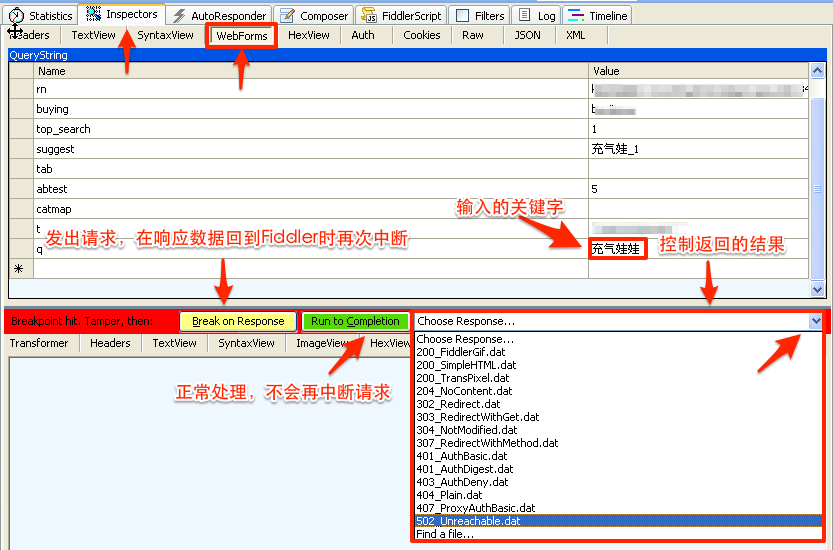
Task: Choose 204_NoContent.dat response
Action: click(618, 391)
